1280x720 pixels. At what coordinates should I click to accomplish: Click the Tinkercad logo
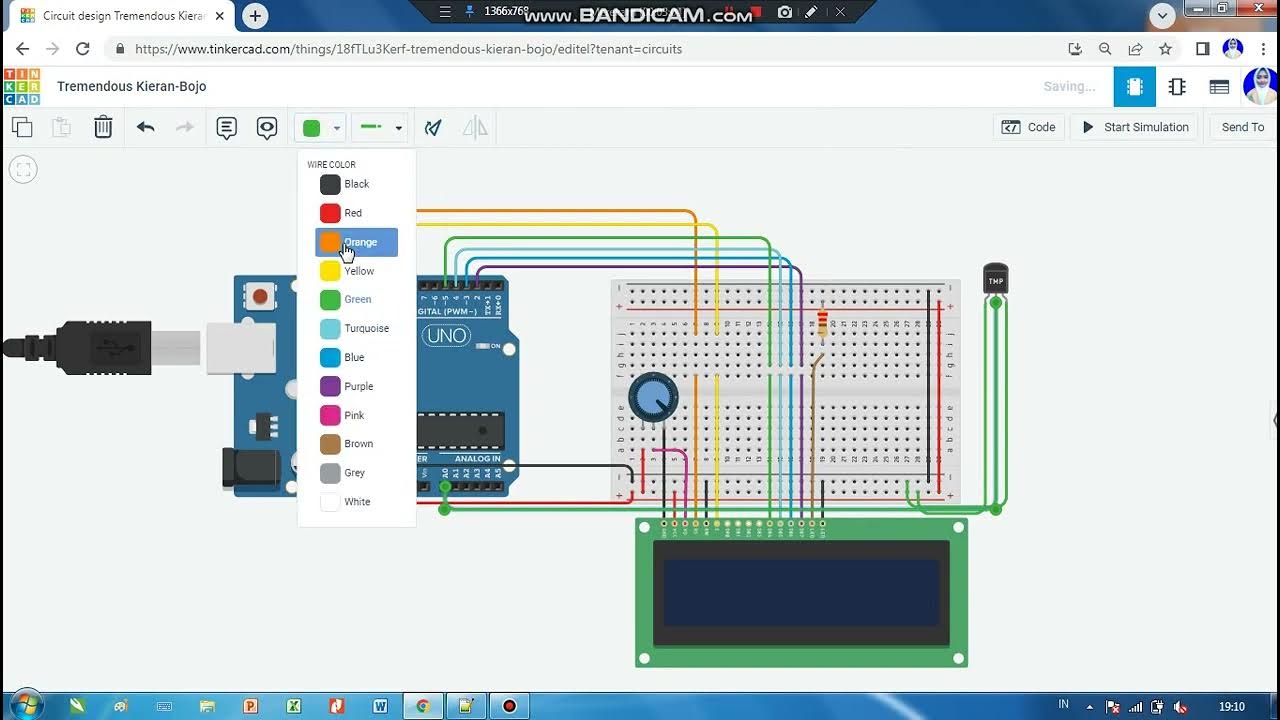[22, 86]
